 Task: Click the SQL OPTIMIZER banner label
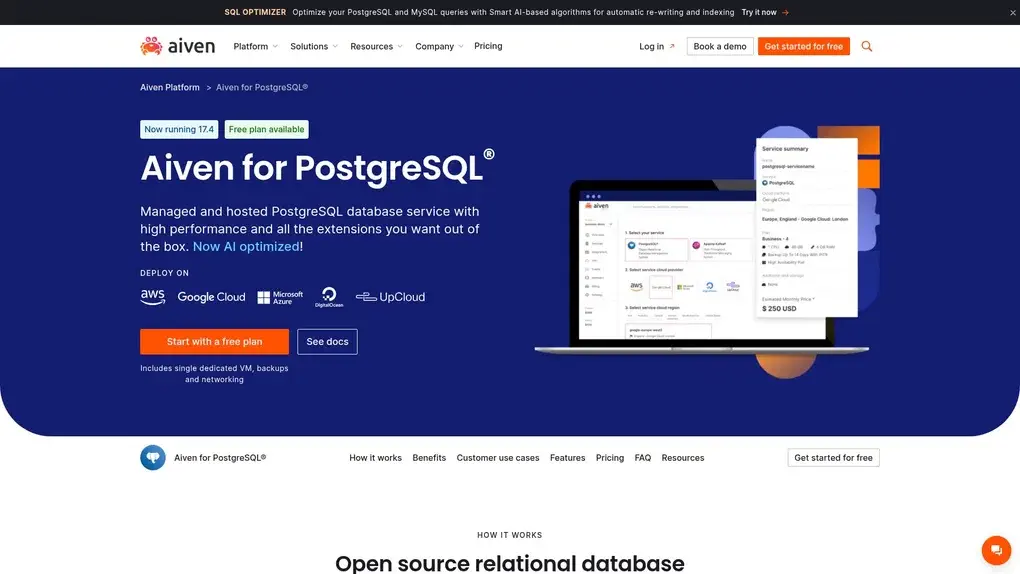pyautogui.click(x=255, y=12)
